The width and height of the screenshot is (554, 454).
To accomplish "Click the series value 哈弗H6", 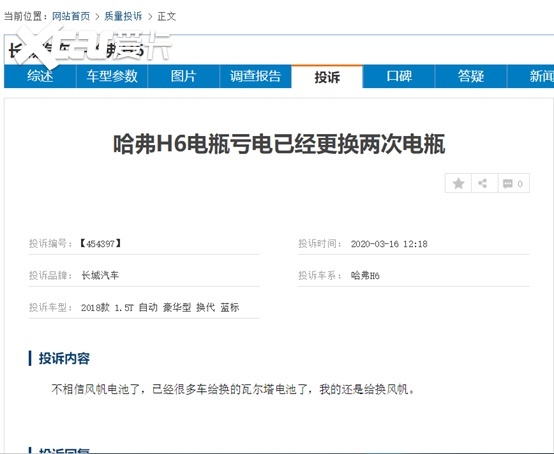I will 365,275.
